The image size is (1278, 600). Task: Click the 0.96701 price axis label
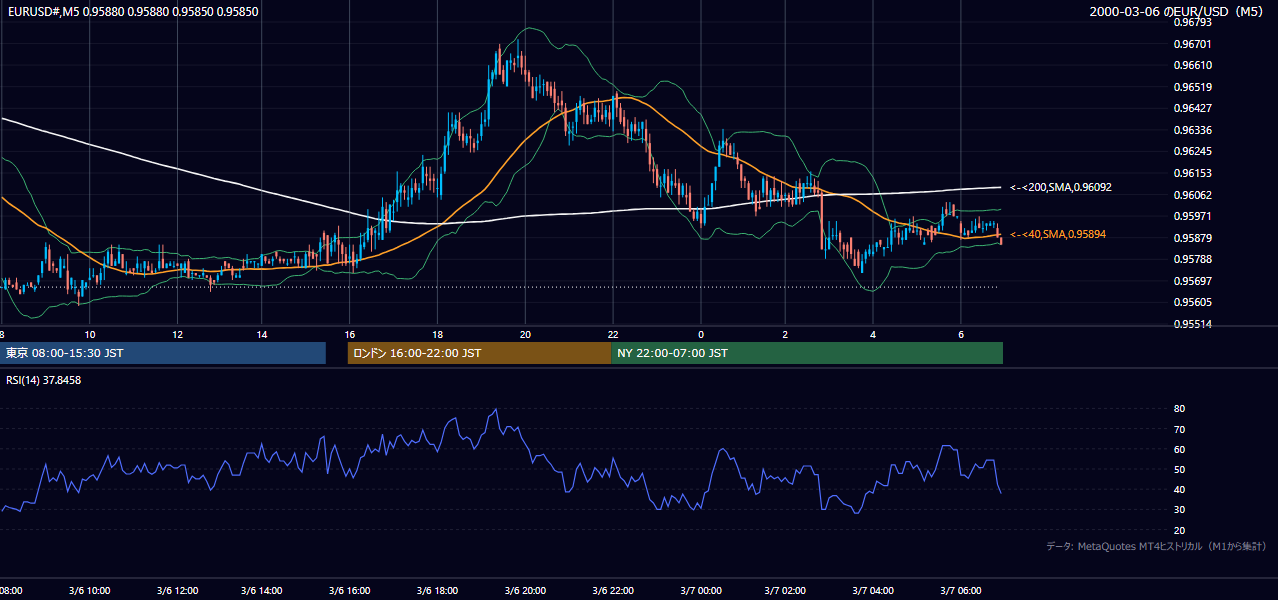(x=1191, y=44)
